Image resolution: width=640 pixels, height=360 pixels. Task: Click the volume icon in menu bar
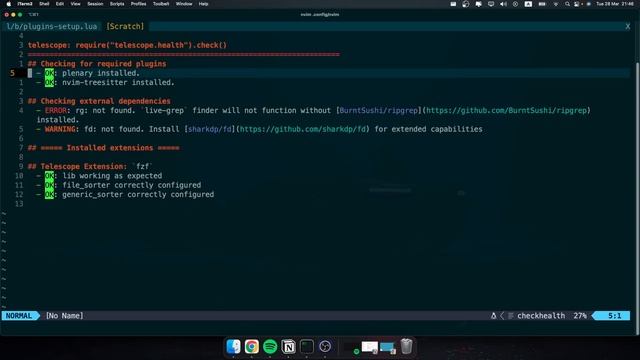[x=503, y=4]
